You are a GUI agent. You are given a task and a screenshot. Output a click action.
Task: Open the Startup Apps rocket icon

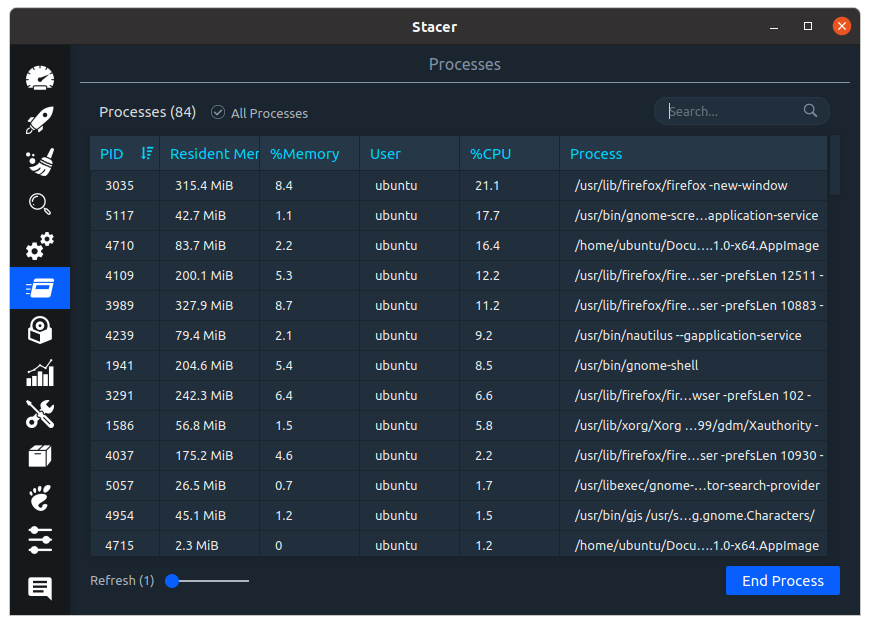[x=40, y=120]
